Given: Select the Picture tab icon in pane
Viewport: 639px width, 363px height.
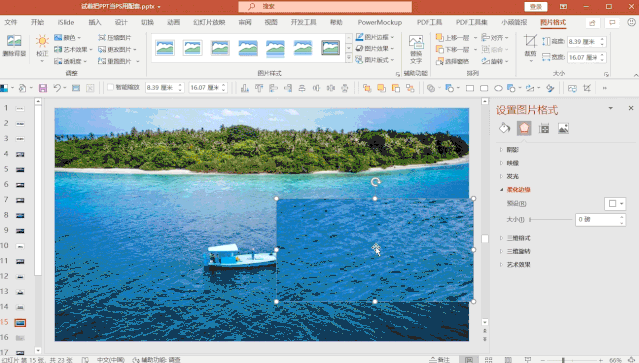Looking at the screenshot, I should tap(563, 128).
